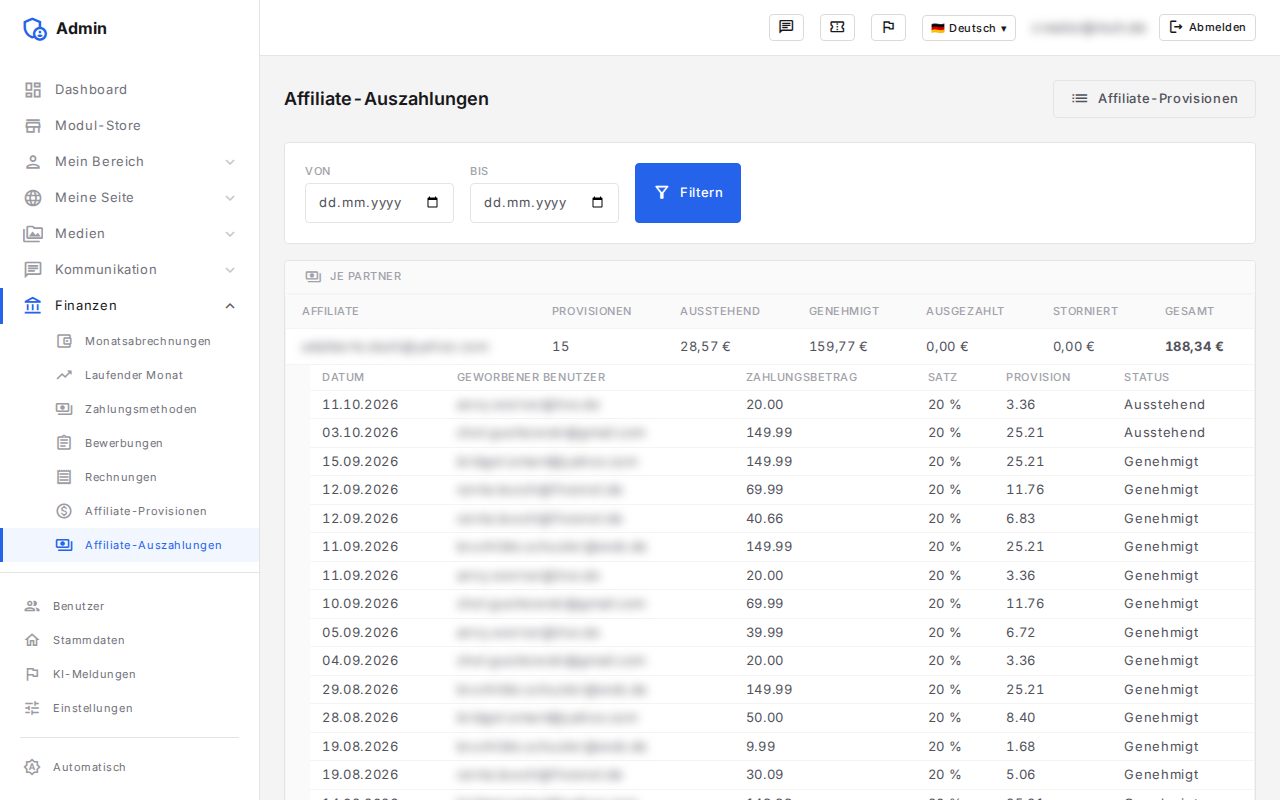Click the Genehmigt value 159,77 €
The image size is (1280, 800).
(x=838, y=347)
